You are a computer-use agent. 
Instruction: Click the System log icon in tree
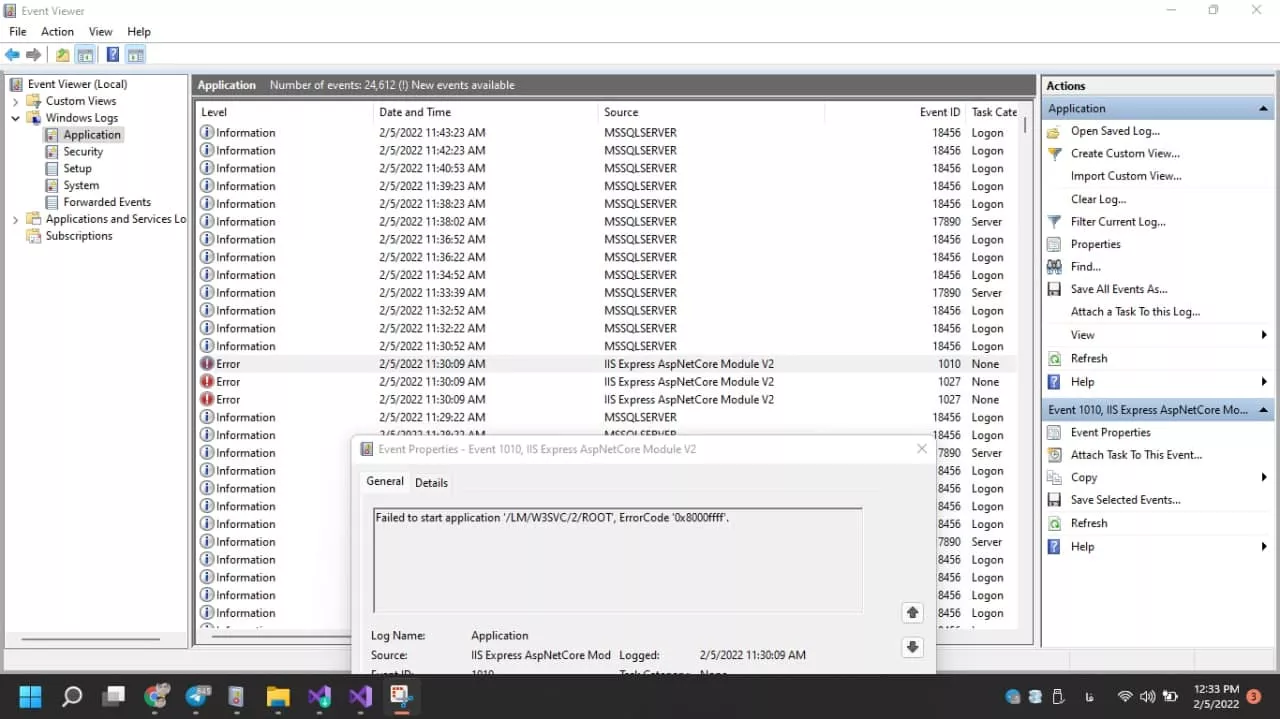click(x=52, y=186)
